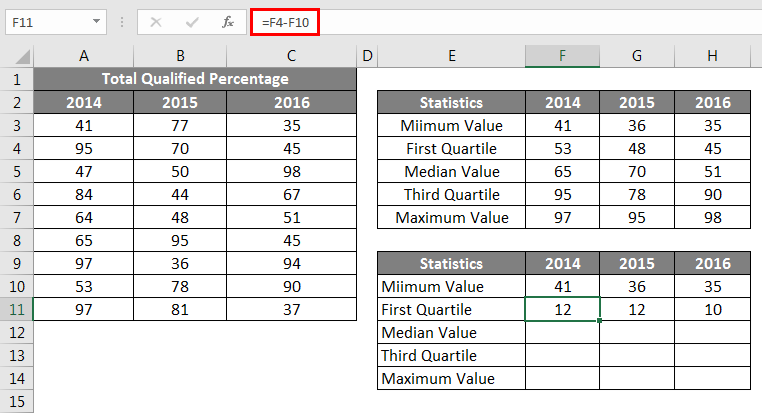Select row 2 header
762x413 pixels.
tap(17, 103)
